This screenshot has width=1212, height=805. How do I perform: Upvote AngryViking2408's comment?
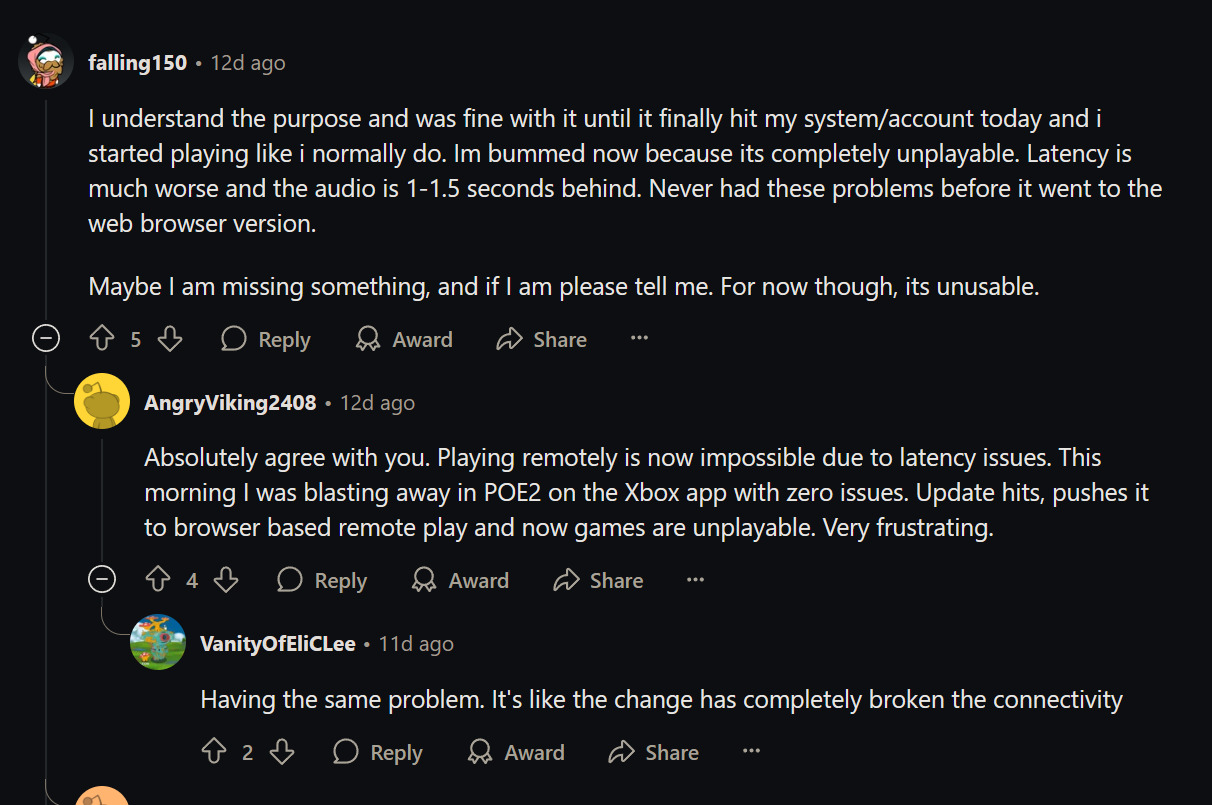click(x=158, y=580)
